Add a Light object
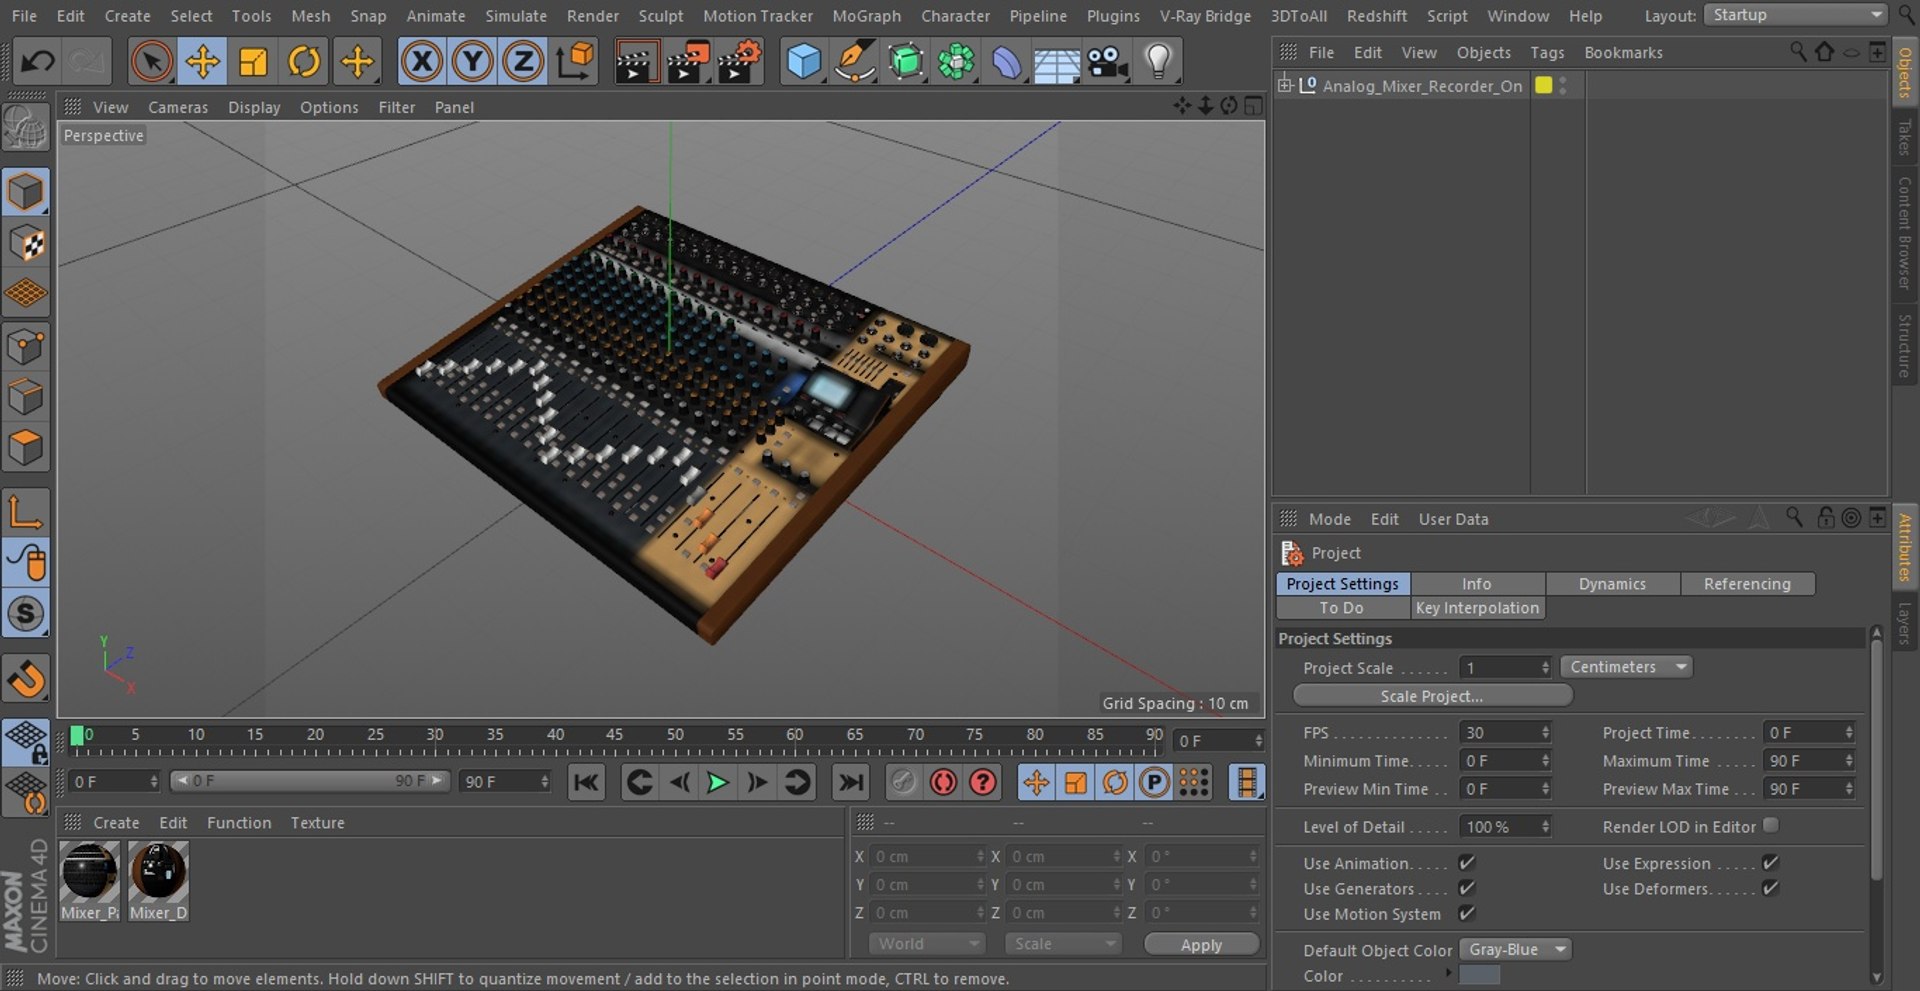The height and width of the screenshot is (991, 1920). (x=1158, y=62)
